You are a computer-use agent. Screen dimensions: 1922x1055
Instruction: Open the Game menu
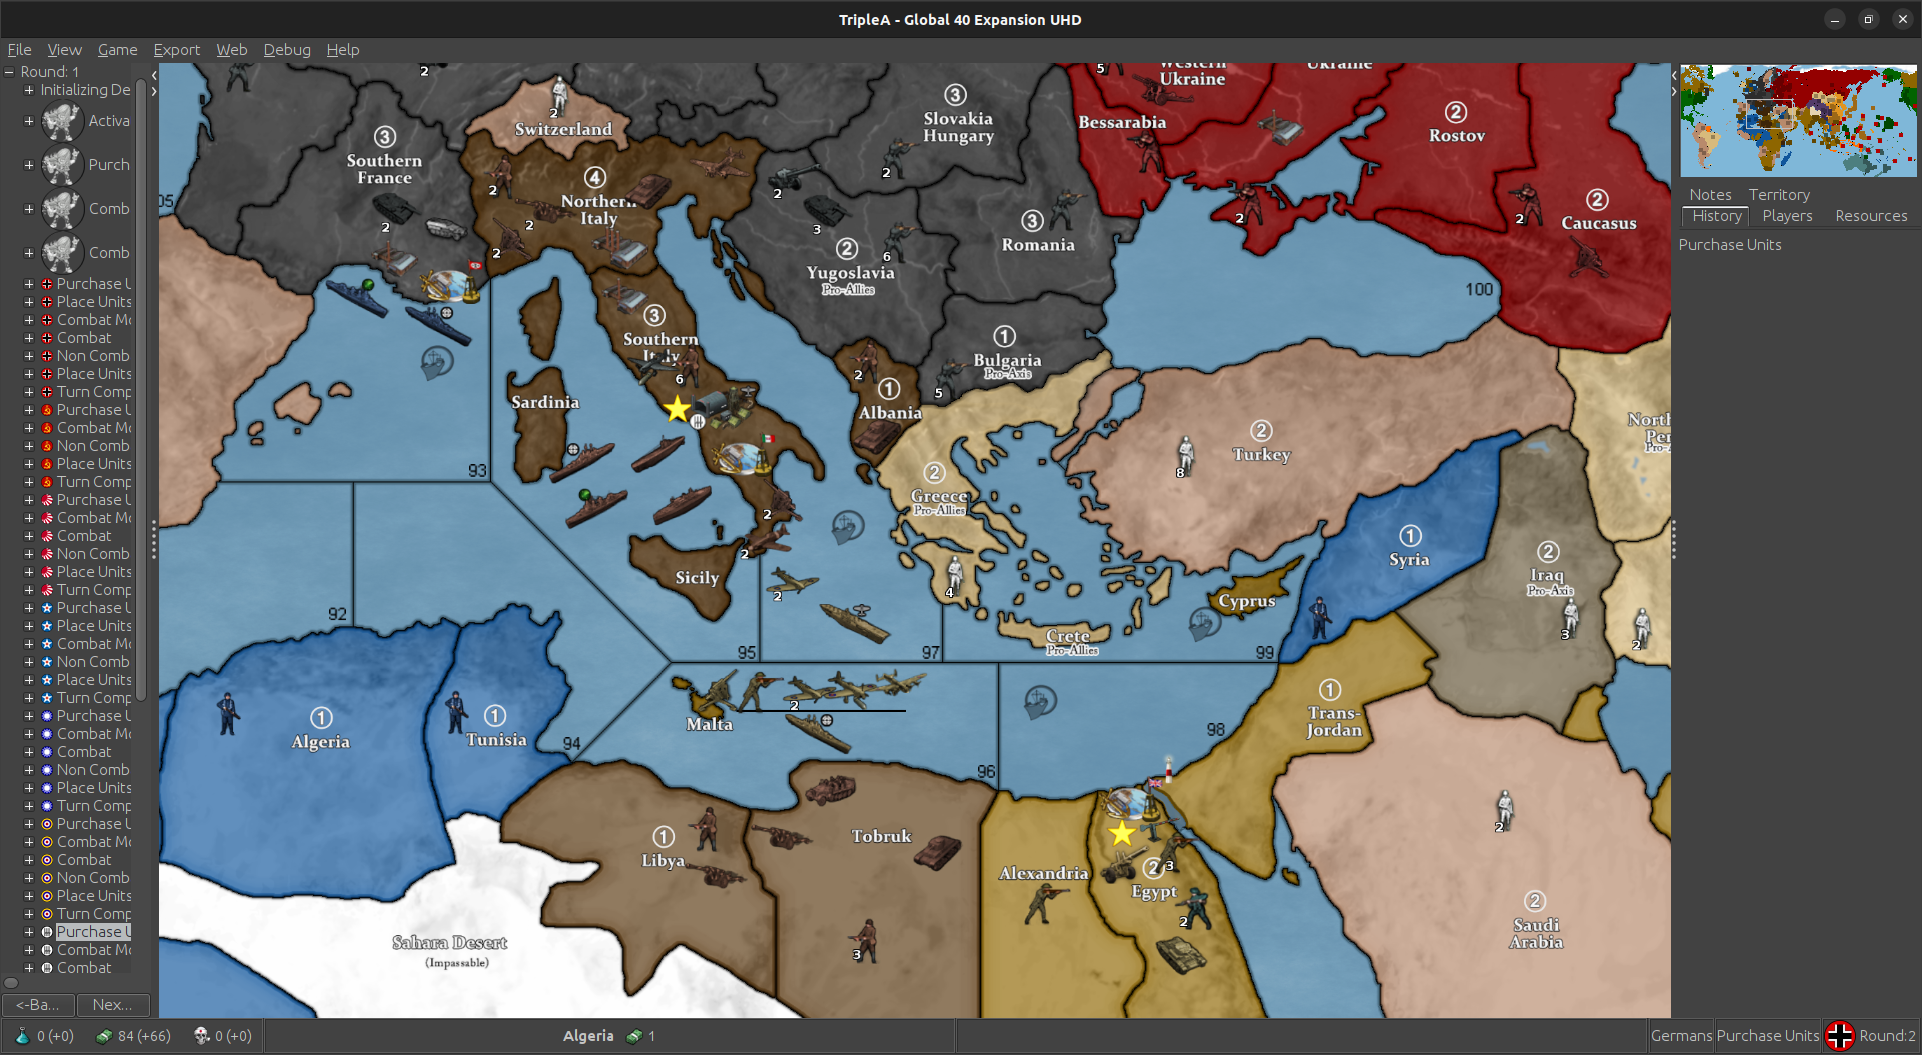tap(117, 49)
